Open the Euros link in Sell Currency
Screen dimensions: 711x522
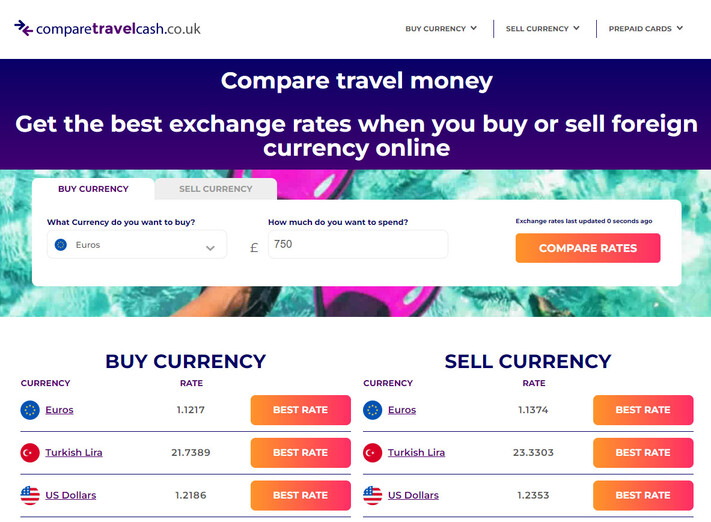point(402,410)
